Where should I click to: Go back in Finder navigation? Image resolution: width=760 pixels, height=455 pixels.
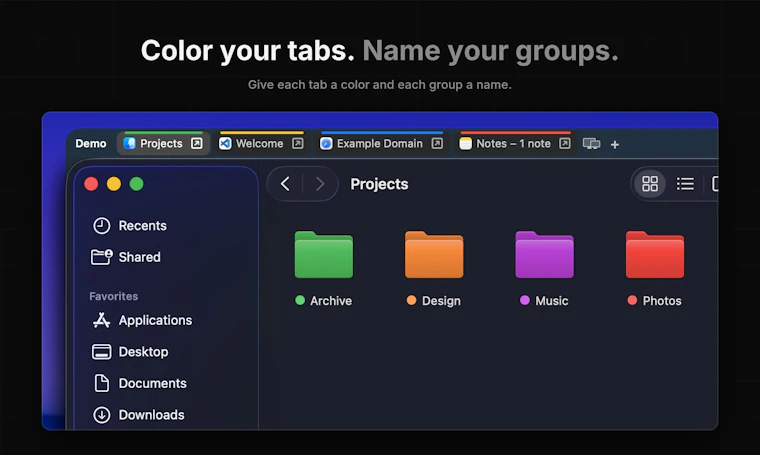pyautogui.click(x=285, y=184)
